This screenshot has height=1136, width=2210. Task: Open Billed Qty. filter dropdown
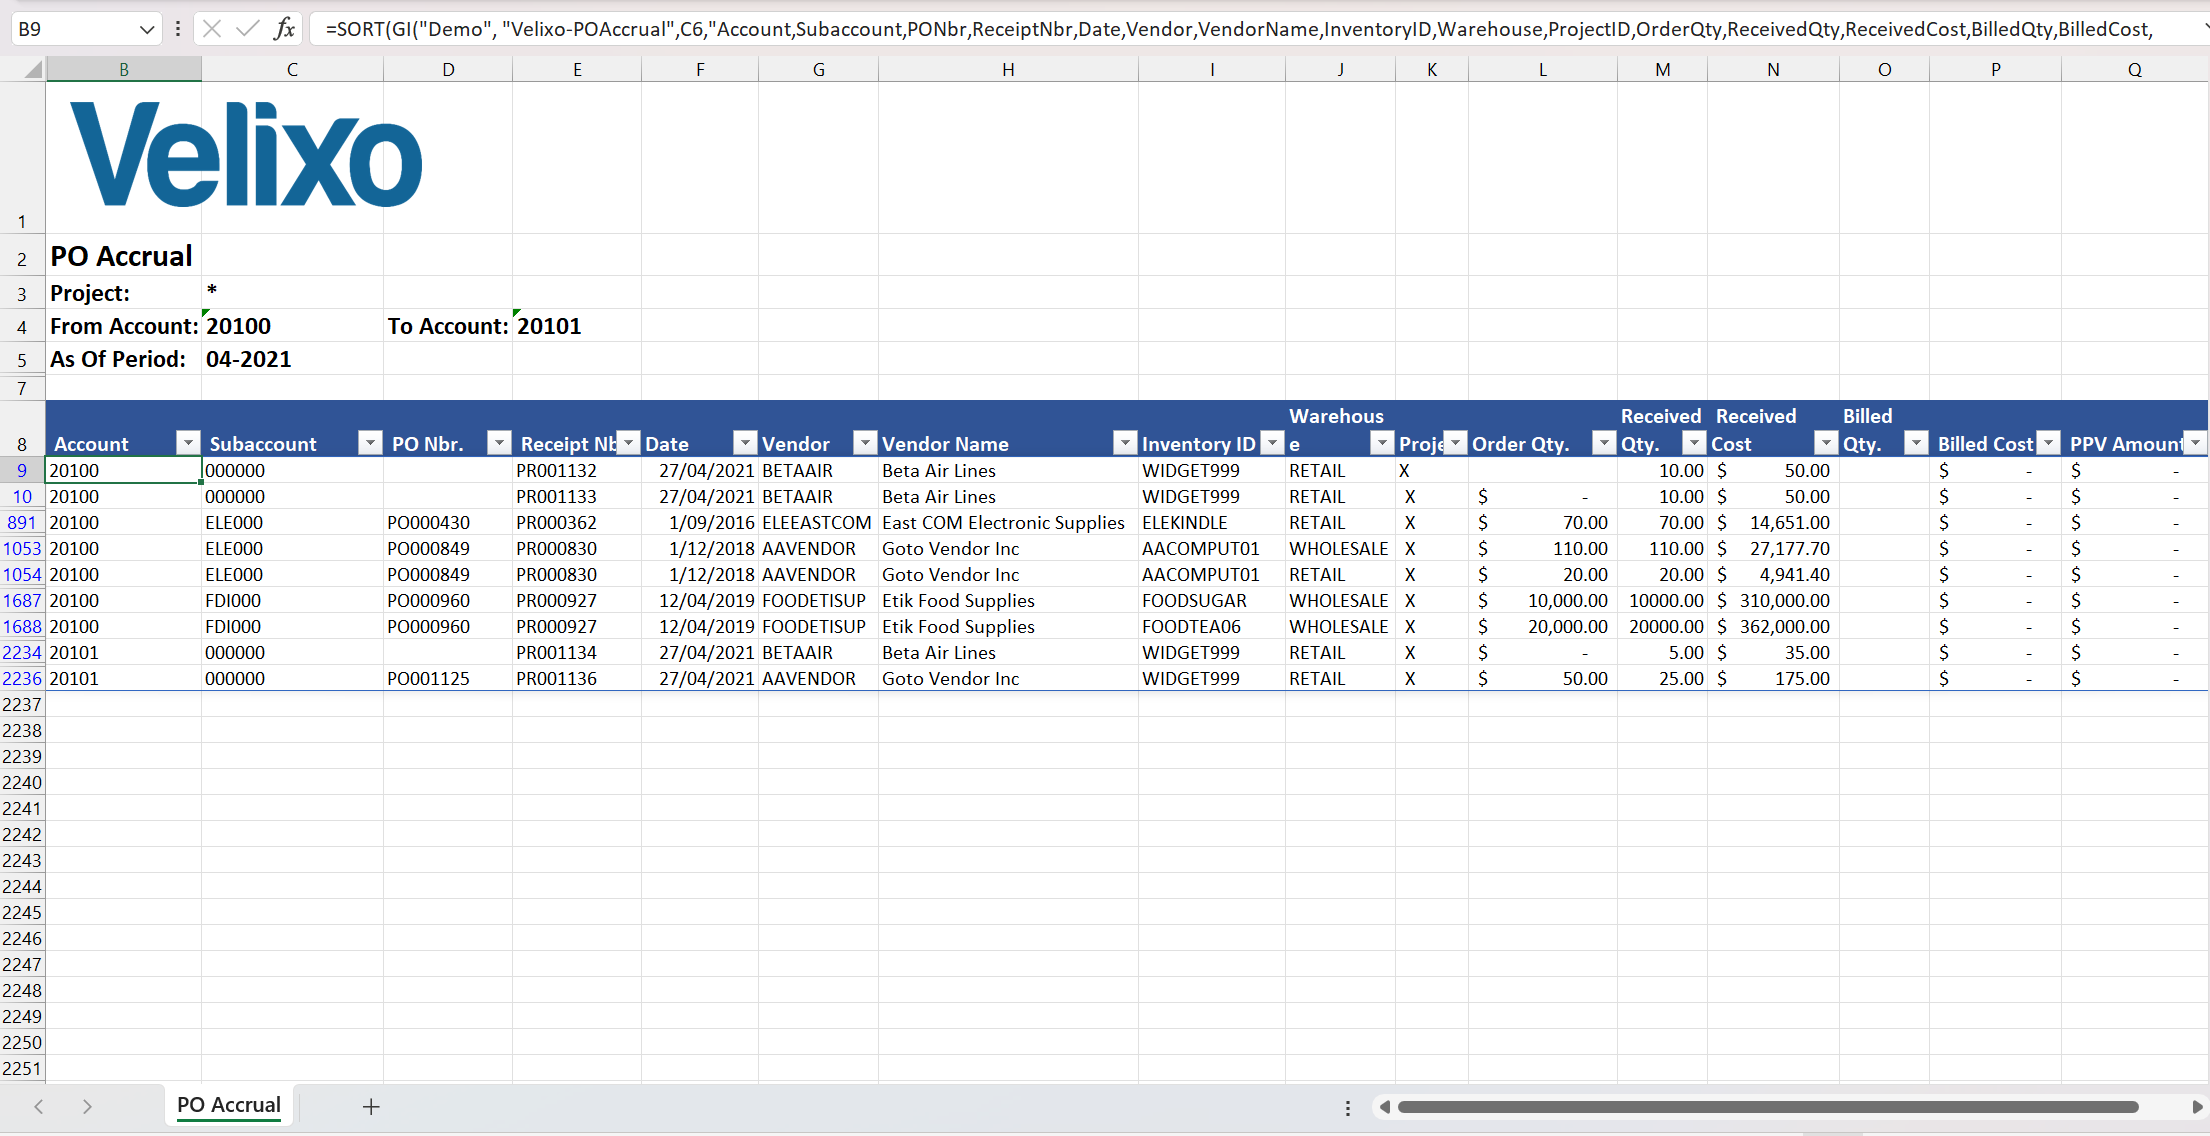[x=1916, y=442]
